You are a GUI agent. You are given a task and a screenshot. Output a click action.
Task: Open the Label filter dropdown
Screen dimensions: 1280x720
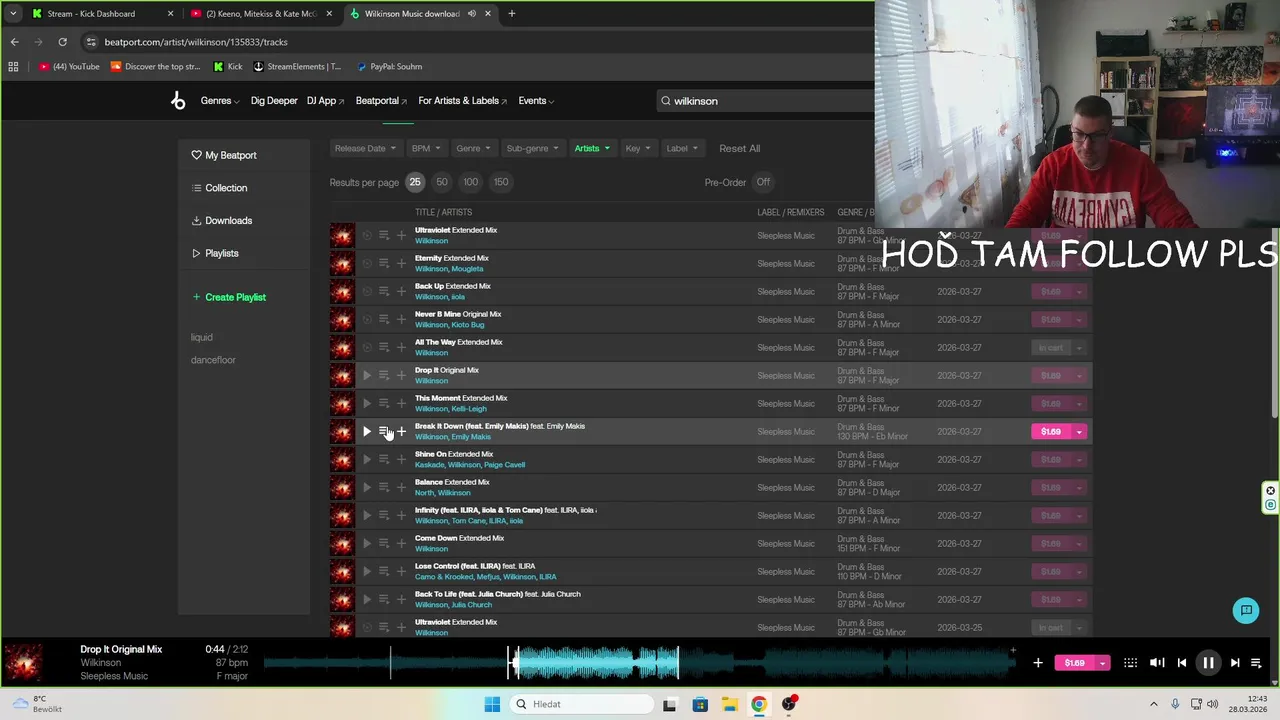click(x=682, y=148)
